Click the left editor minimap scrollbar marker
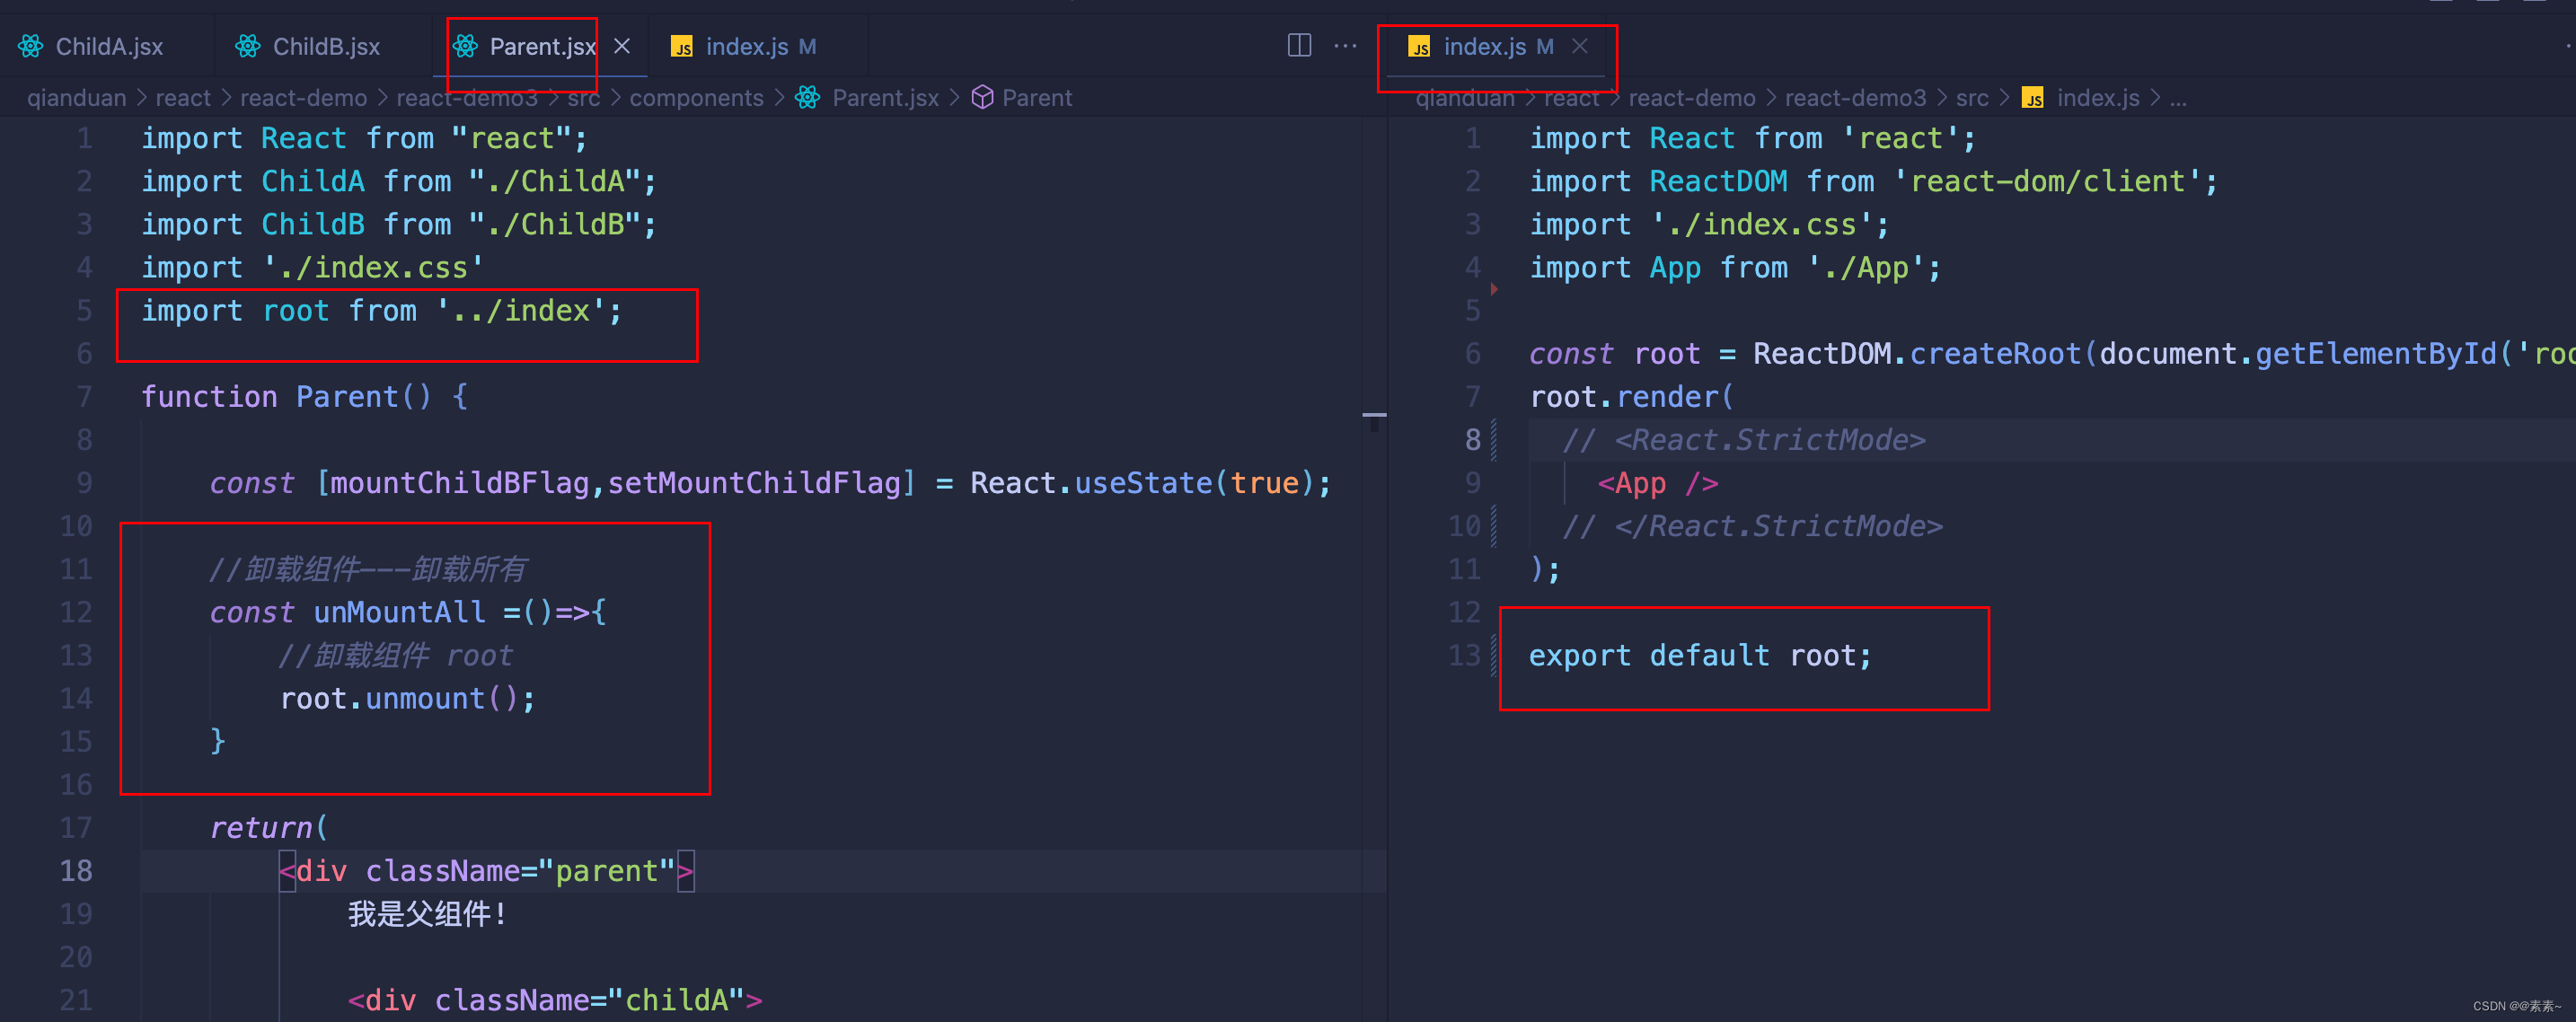This screenshot has height=1022, width=2576. tap(1374, 414)
